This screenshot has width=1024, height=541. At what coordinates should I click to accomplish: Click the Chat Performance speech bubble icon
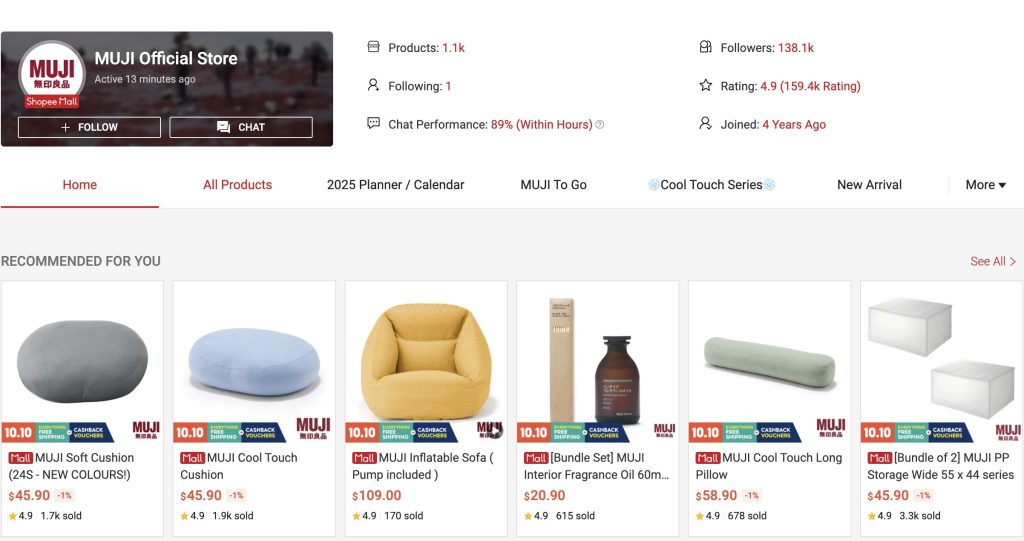pyautogui.click(x=374, y=124)
